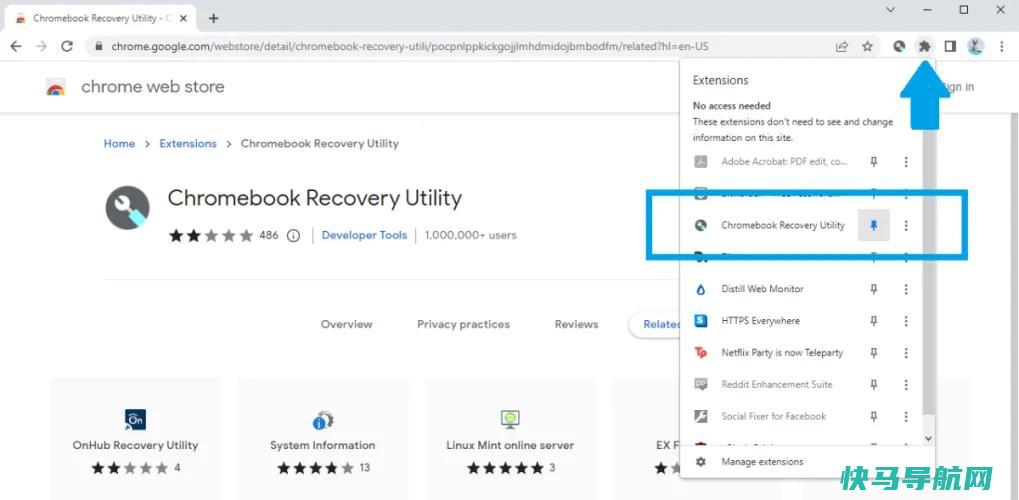Select the Chromebook Recovery Utility browser tab
The image size is (1019, 500).
(101, 18)
